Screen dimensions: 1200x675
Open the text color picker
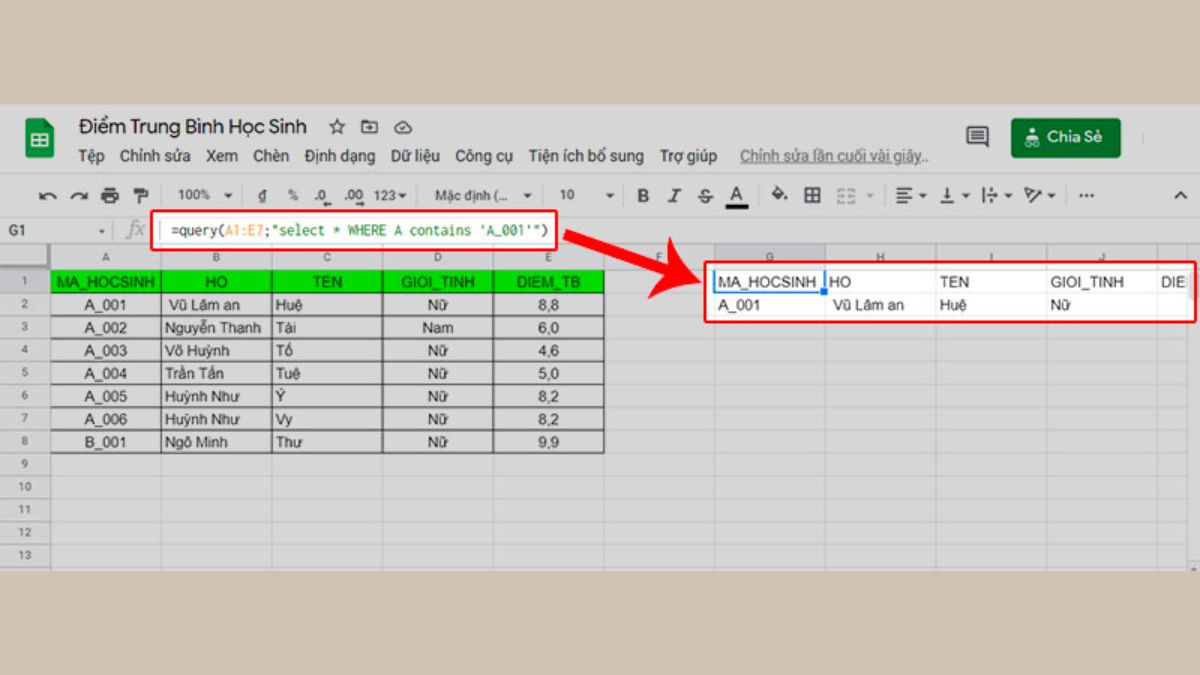coord(736,195)
